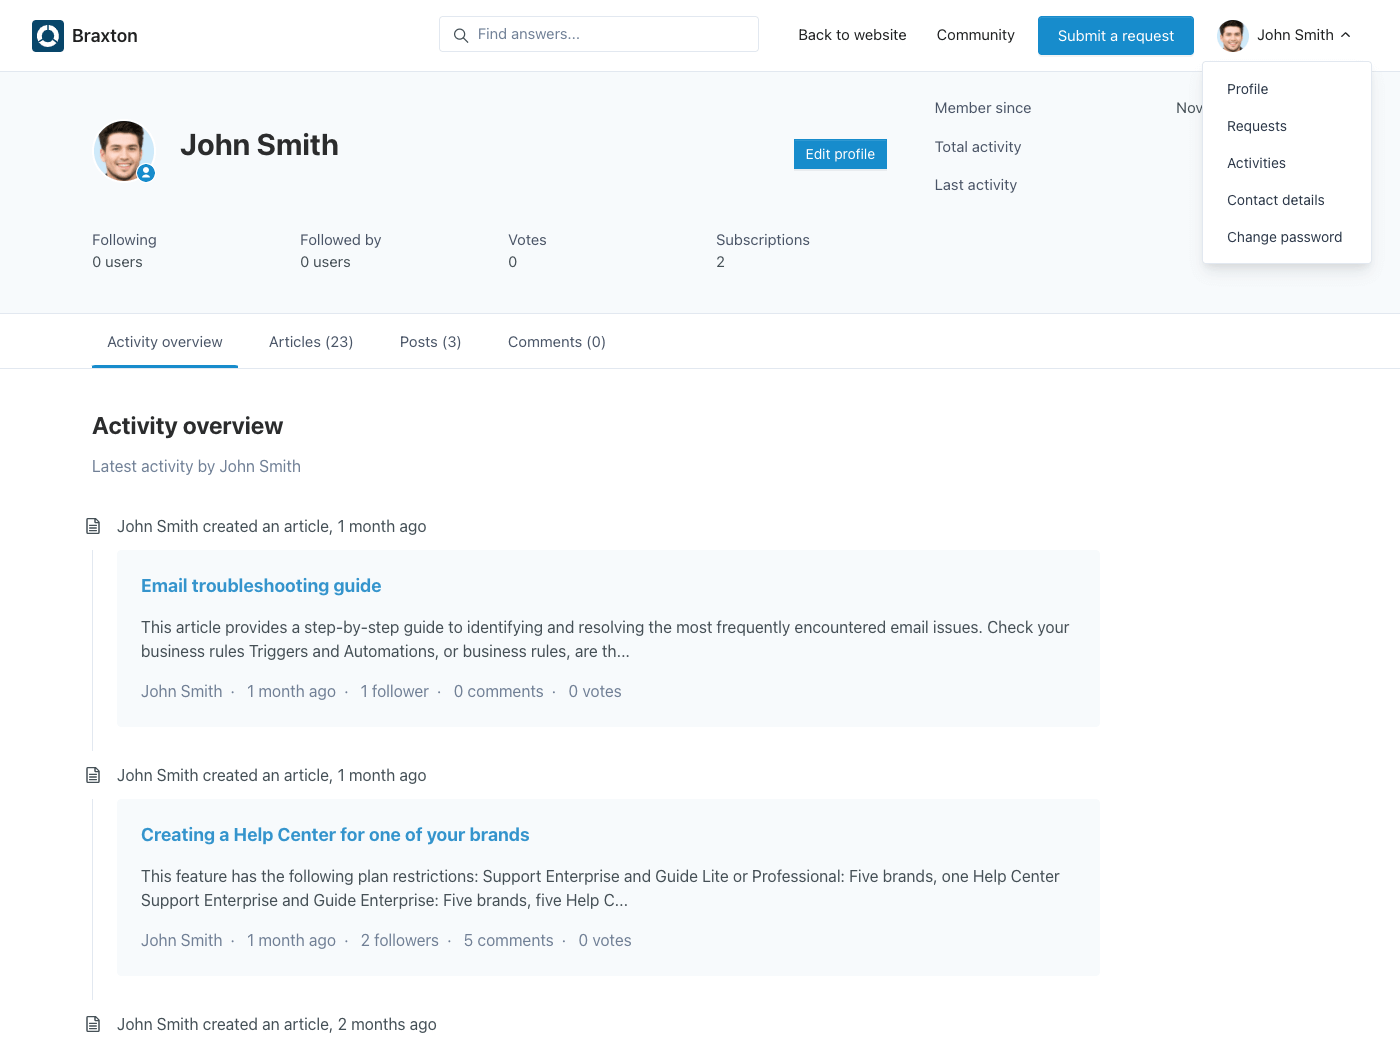1400x1040 pixels.
Task: Select Change password in the user menu
Action: pyautogui.click(x=1284, y=237)
